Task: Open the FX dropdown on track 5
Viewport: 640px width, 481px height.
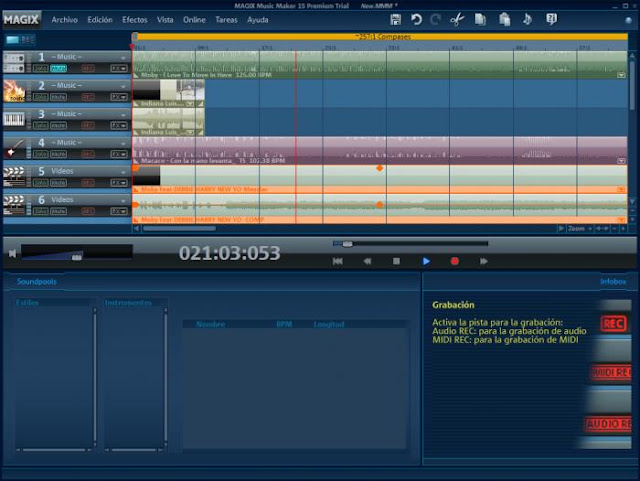Action: [x=119, y=183]
